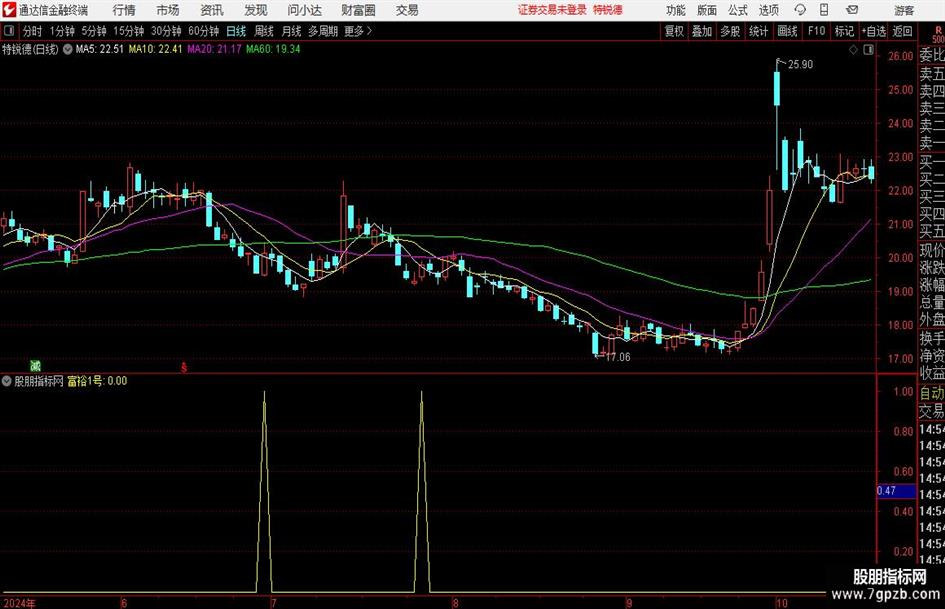Switch to the 分时 chart tab
Screen dimensions: 945x609
click(x=33, y=31)
